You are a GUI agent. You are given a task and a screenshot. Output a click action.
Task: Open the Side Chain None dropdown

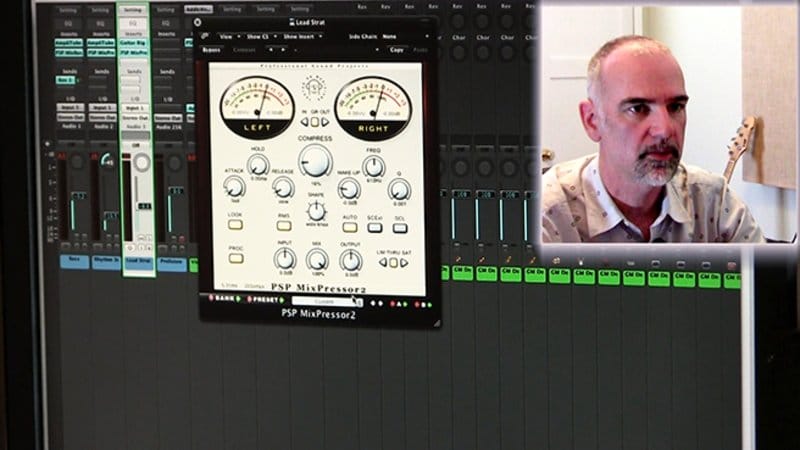[405, 36]
